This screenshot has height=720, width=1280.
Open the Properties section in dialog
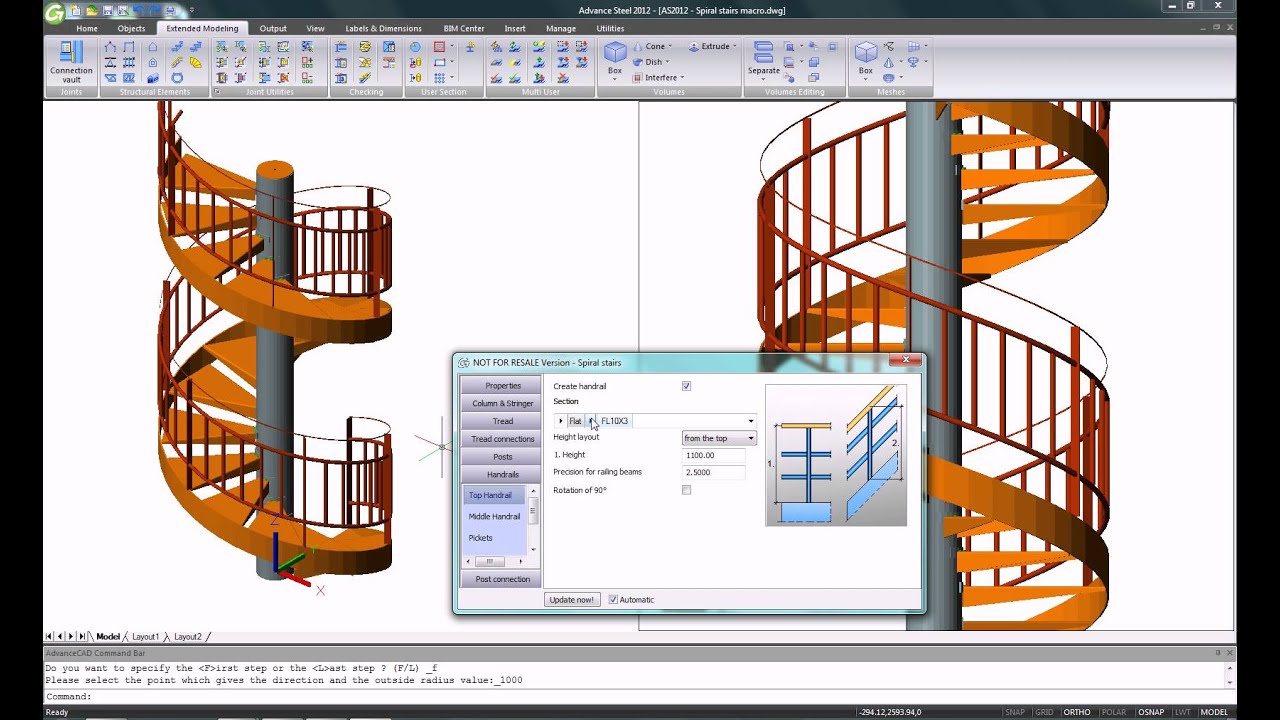(502, 386)
